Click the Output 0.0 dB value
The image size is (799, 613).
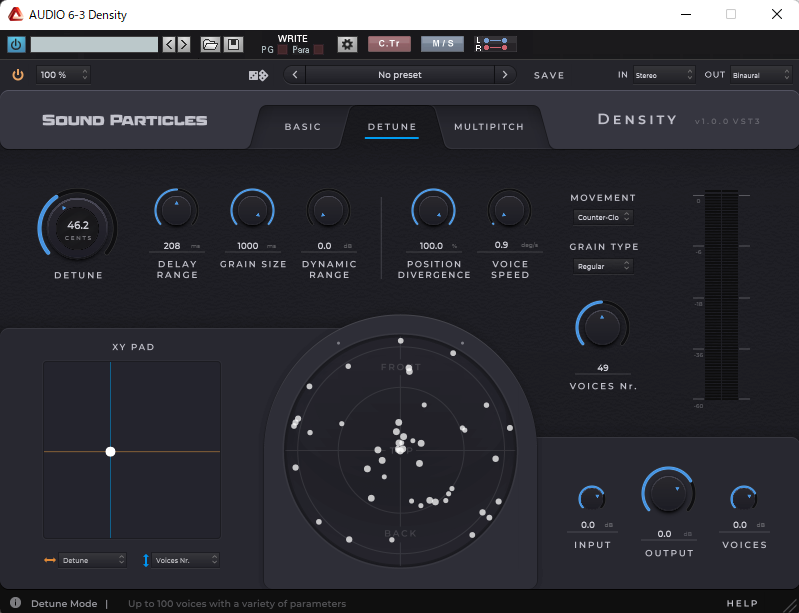(664, 534)
